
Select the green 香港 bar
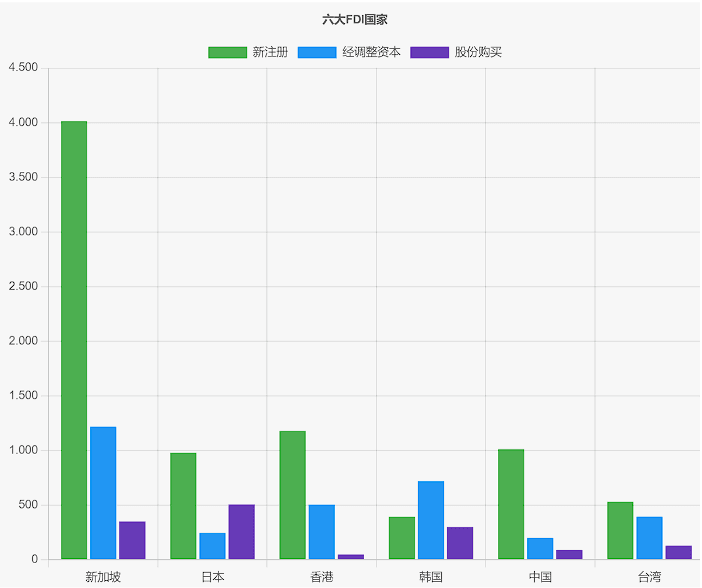click(x=293, y=495)
